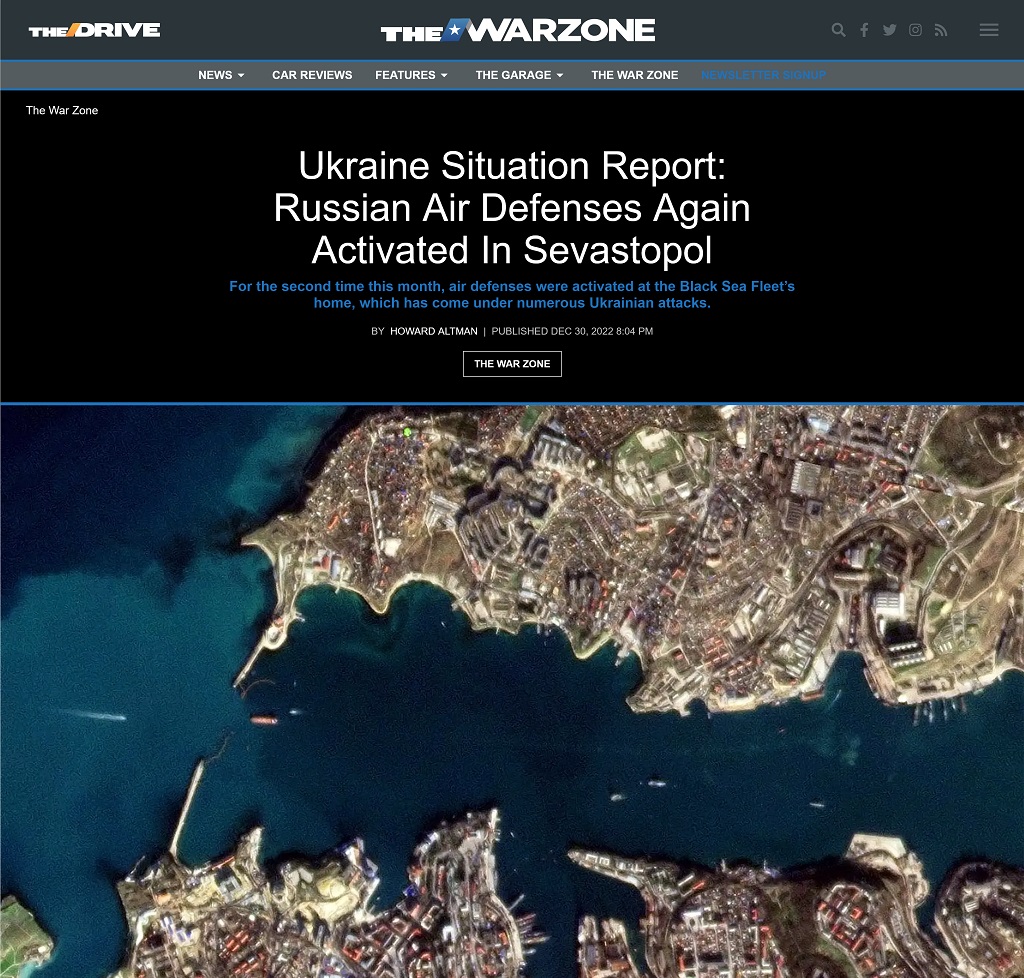Open the Sevastopol satellite image

point(512,691)
